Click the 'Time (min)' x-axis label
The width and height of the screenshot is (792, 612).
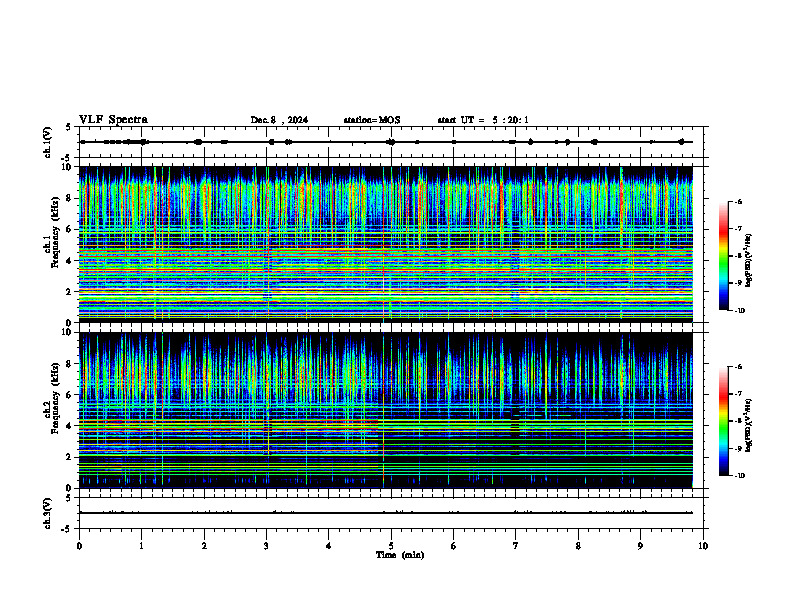400,555
